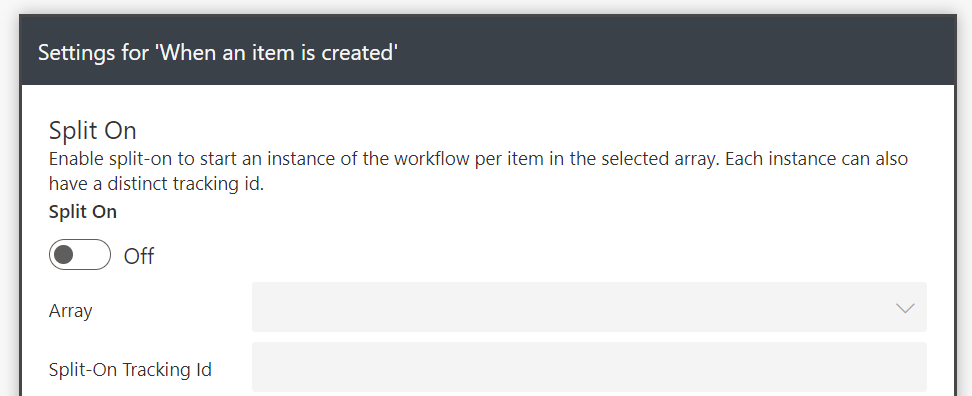Click the dialog title 'Settings for When an item is created'
972x396 pixels.
(218, 53)
